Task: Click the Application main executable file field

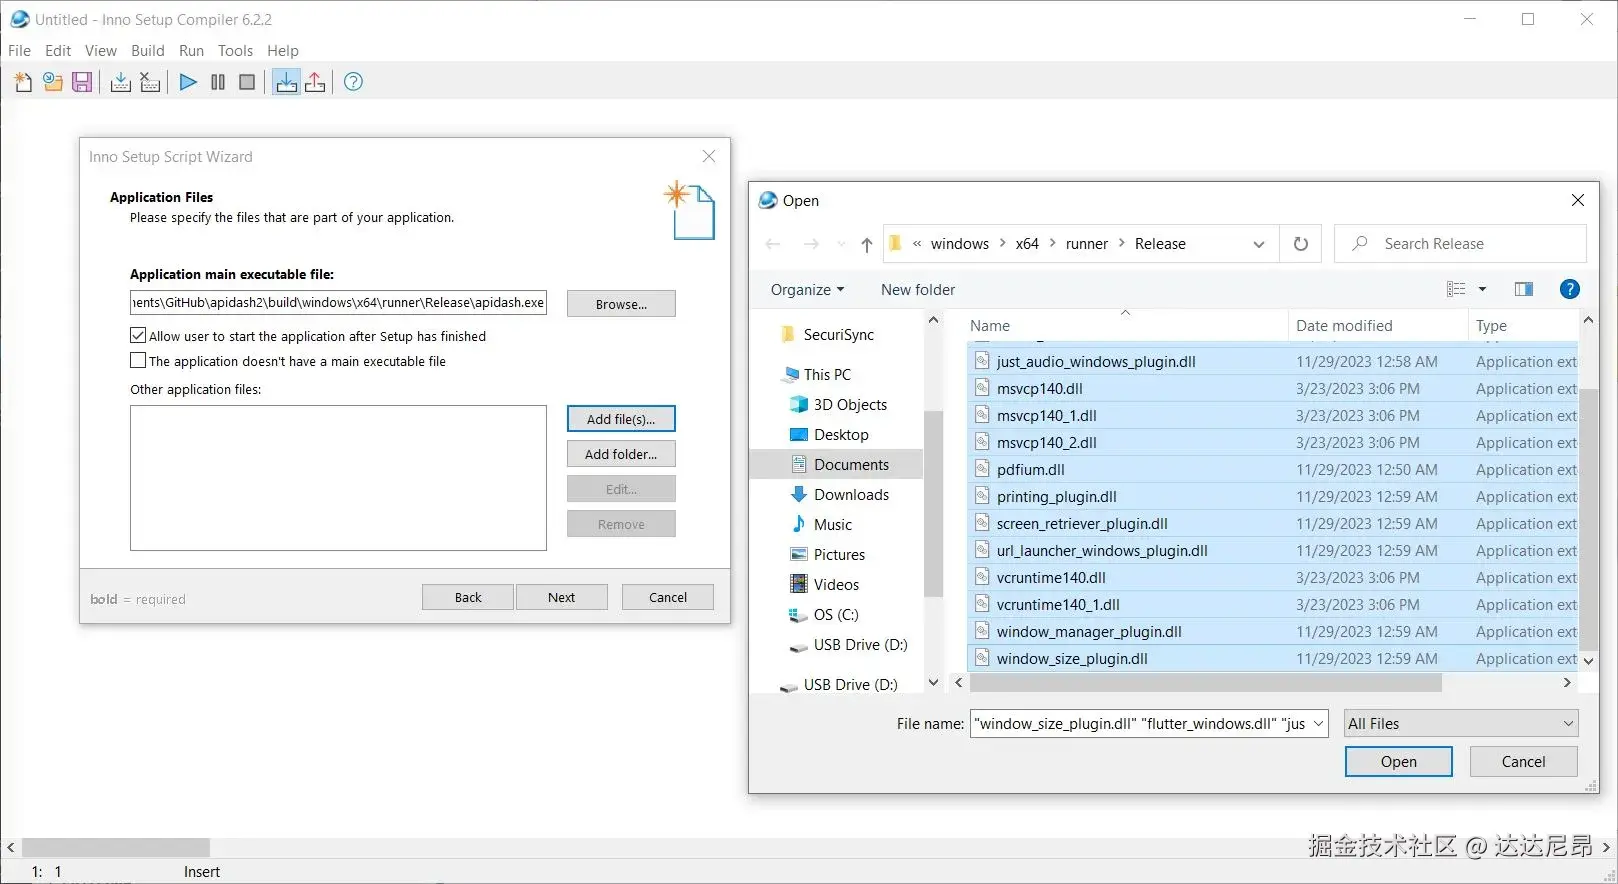Action: (338, 302)
